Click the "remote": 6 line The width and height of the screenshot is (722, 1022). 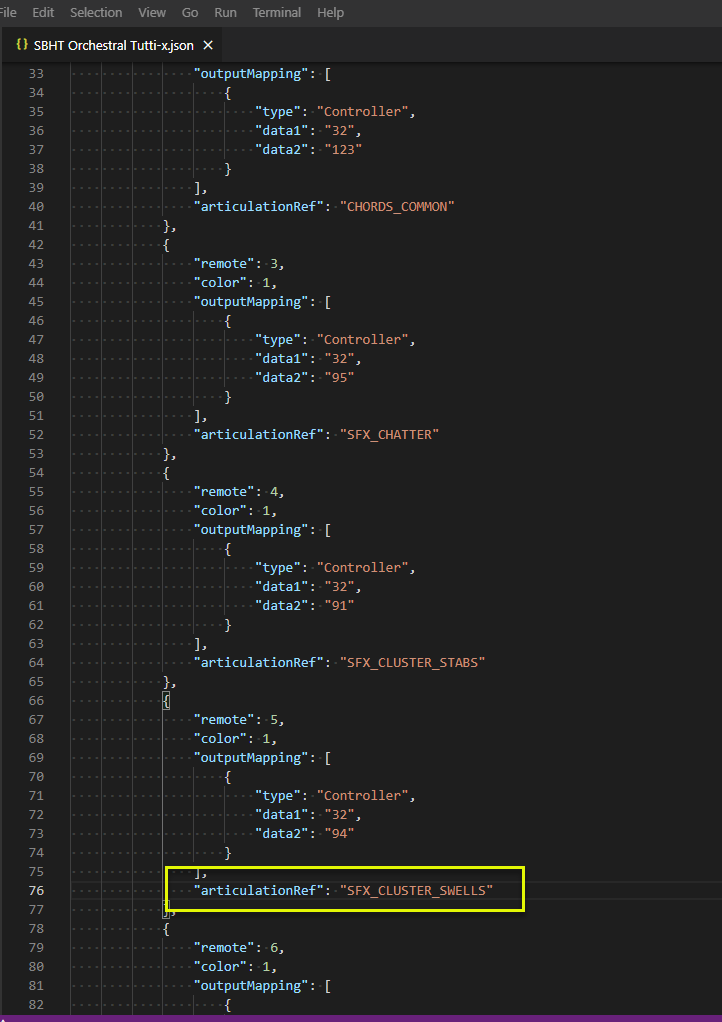tap(239, 948)
